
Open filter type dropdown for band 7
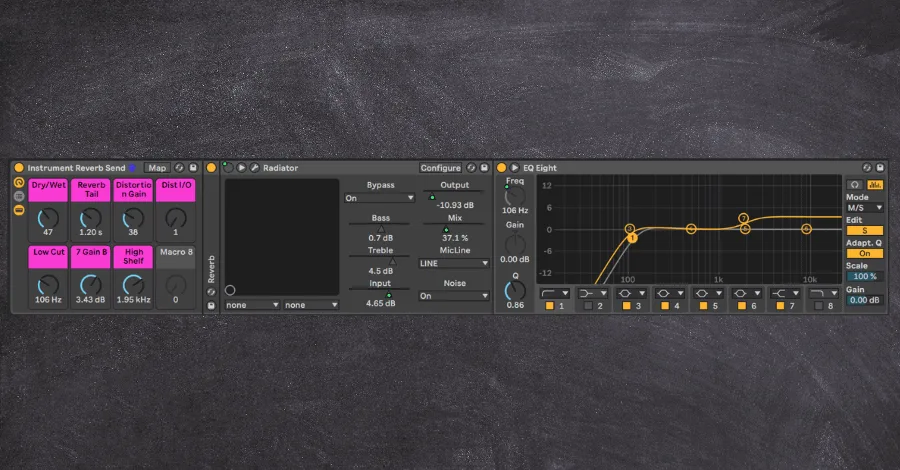click(785, 293)
